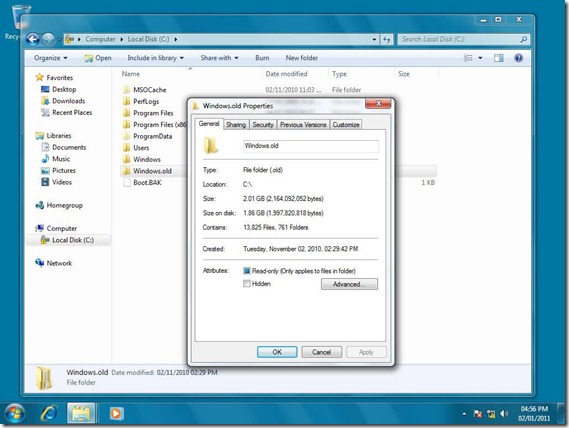This screenshot has height=428, width=569.
Task: Open Videos library
Action: [56, 182]
